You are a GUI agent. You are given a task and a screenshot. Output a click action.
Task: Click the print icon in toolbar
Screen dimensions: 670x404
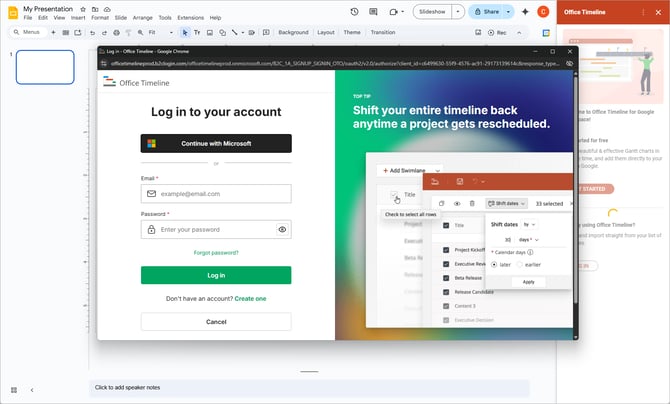(x=116, y=32)
